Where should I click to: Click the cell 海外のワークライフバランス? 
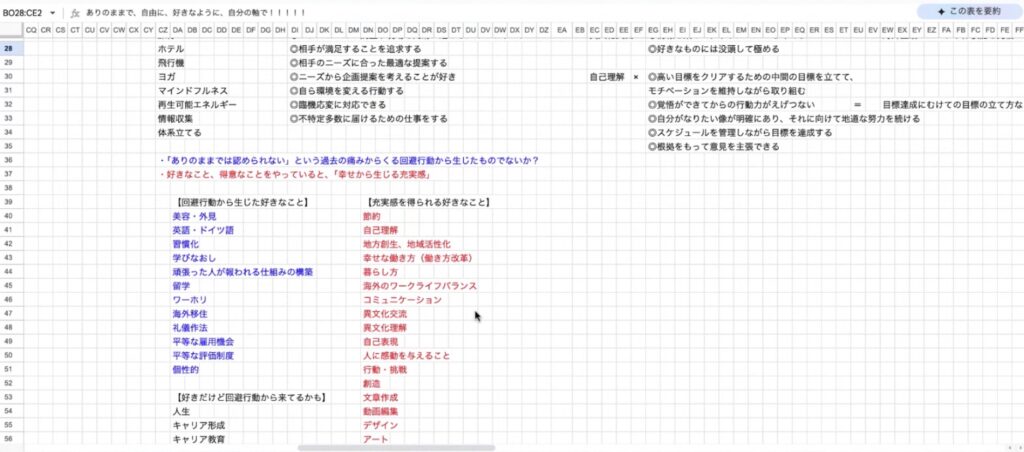(420, 286)
